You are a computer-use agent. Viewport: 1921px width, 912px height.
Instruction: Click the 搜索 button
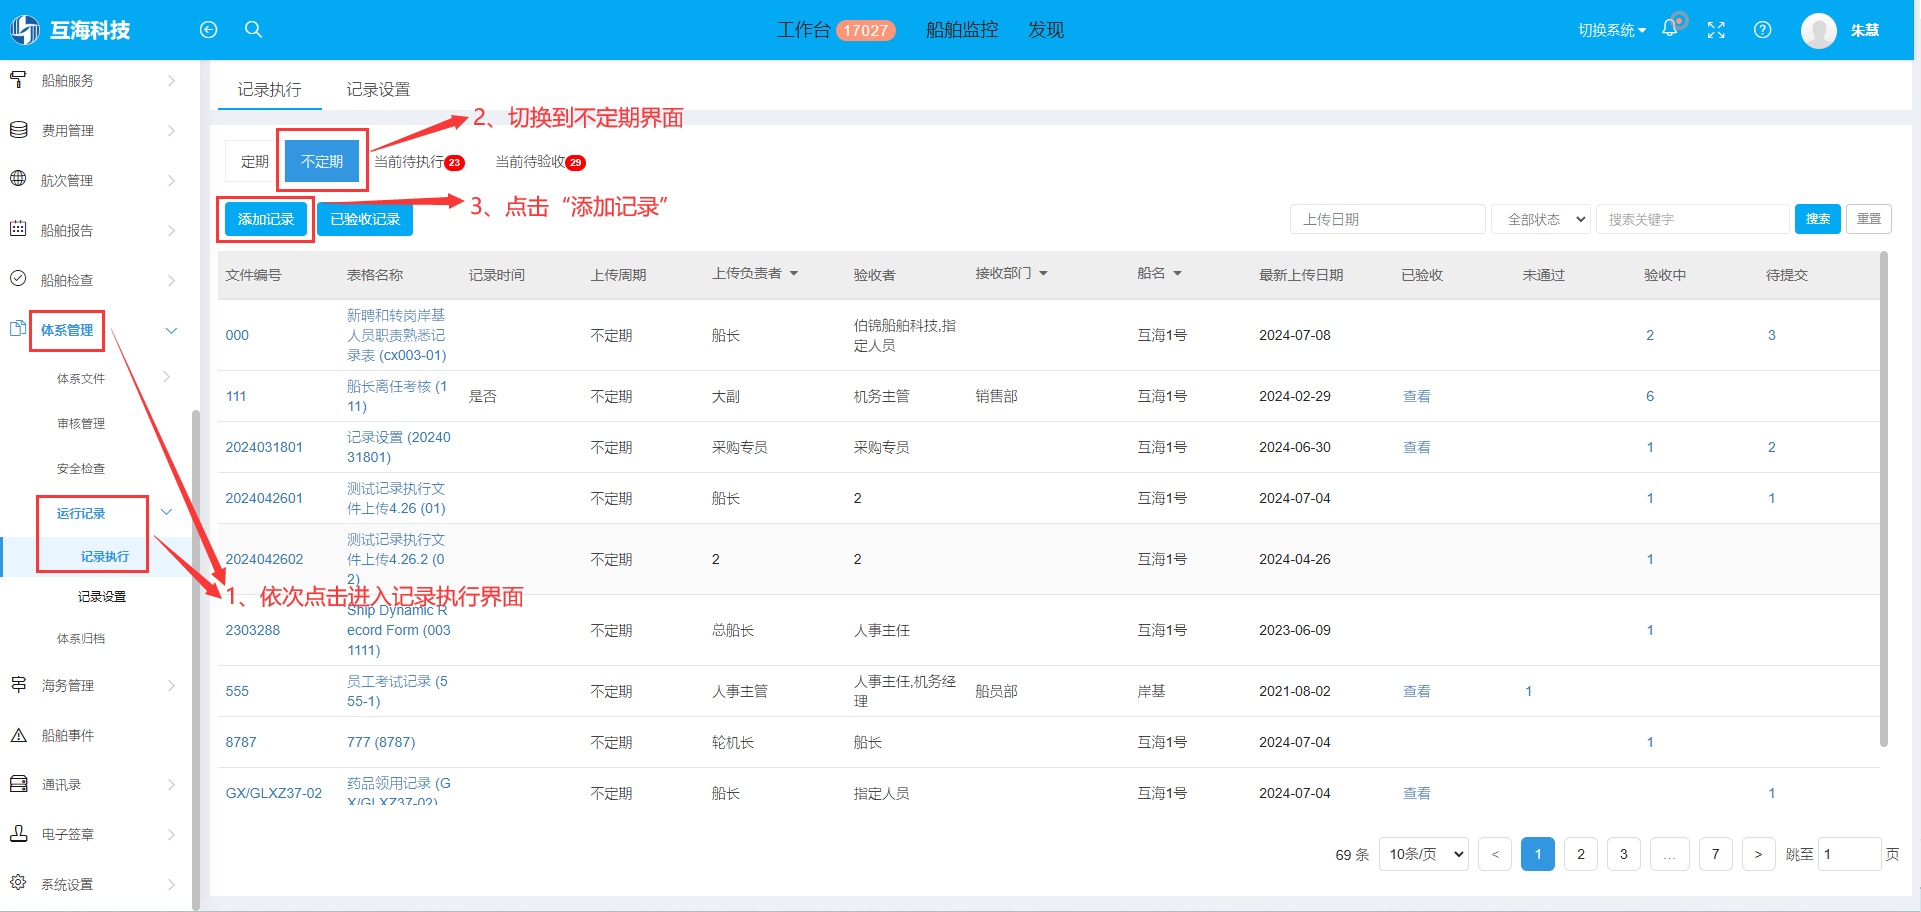1818,219
